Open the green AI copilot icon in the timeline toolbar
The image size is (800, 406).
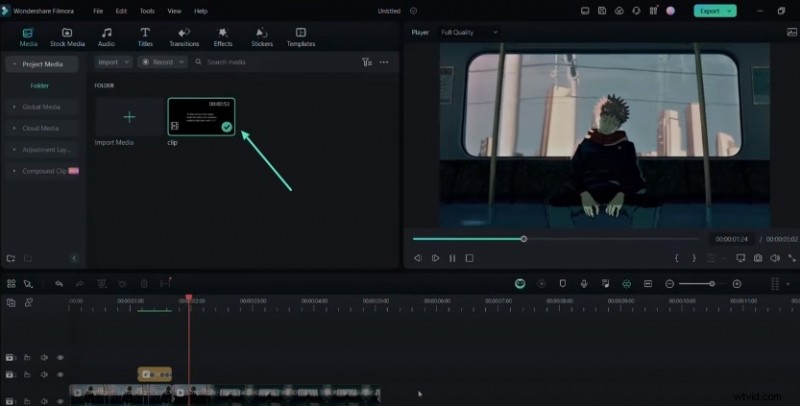(x=520, y=284)
